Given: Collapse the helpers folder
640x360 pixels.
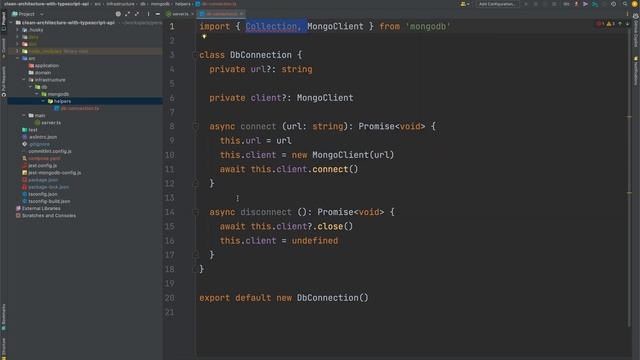Looking at the screenshot, I should pos(44,101).
